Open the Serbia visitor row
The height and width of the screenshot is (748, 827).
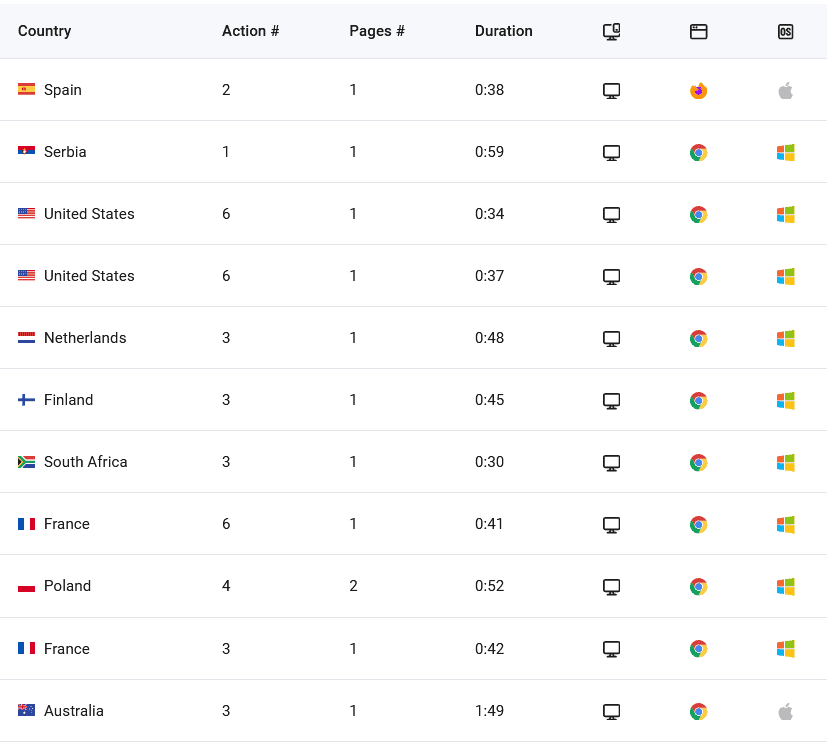click(x=414, y=152)
